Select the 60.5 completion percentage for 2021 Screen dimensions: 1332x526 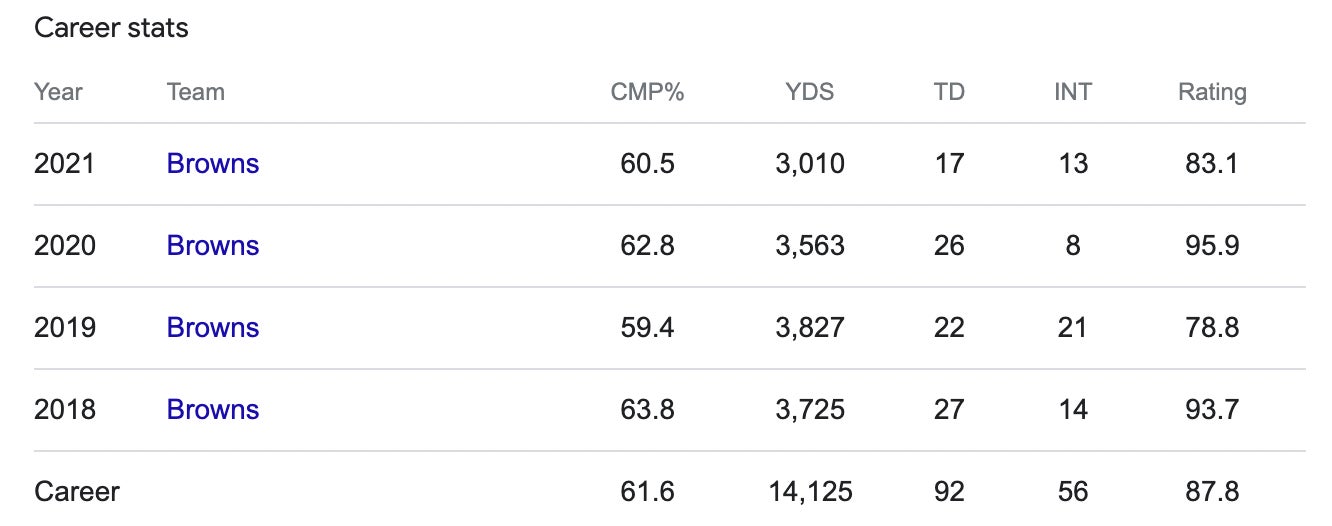pyautogui.click(x=647, y=164)
